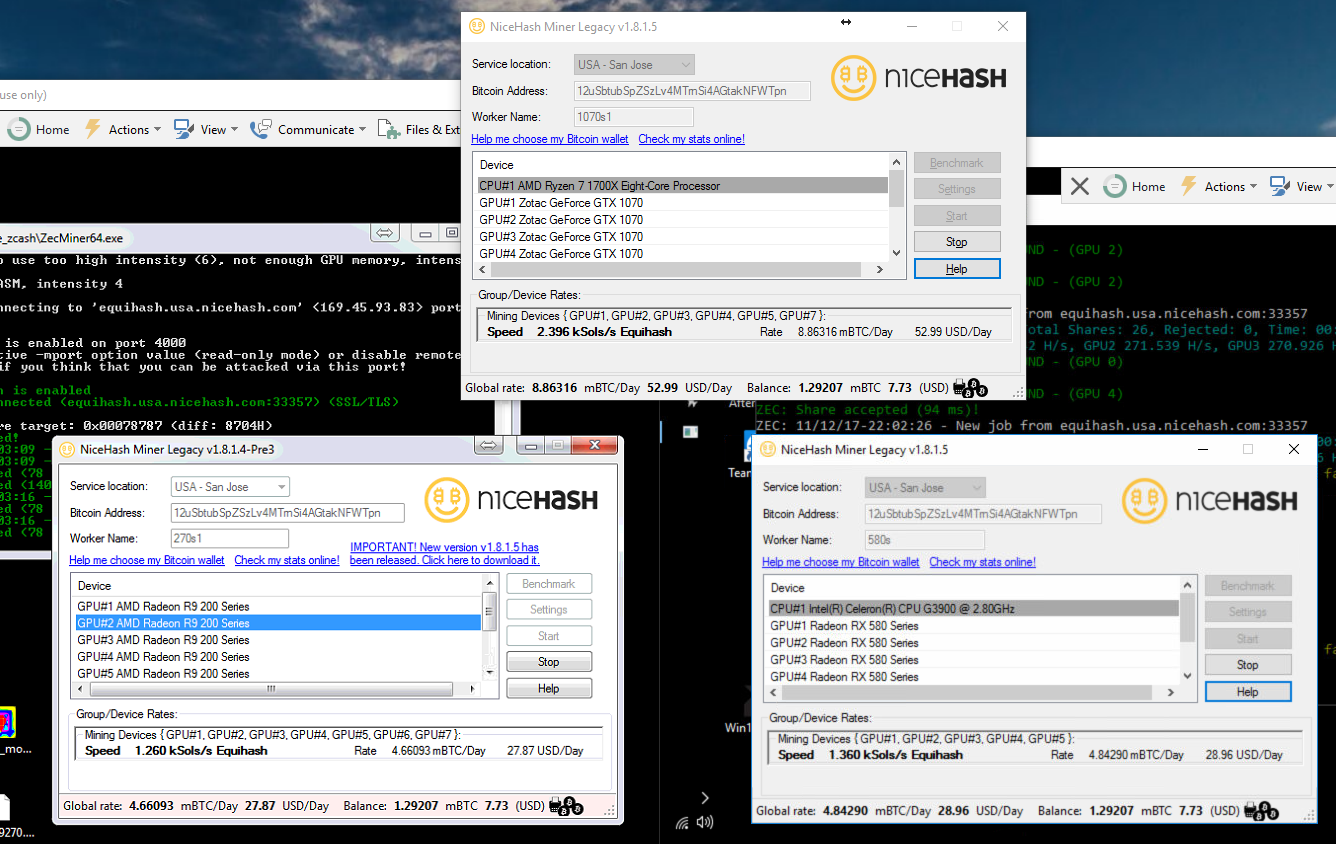Click Settings button in the 580s window
Viewport: 1336px width, 844px height.
(x=1248, y=612)
